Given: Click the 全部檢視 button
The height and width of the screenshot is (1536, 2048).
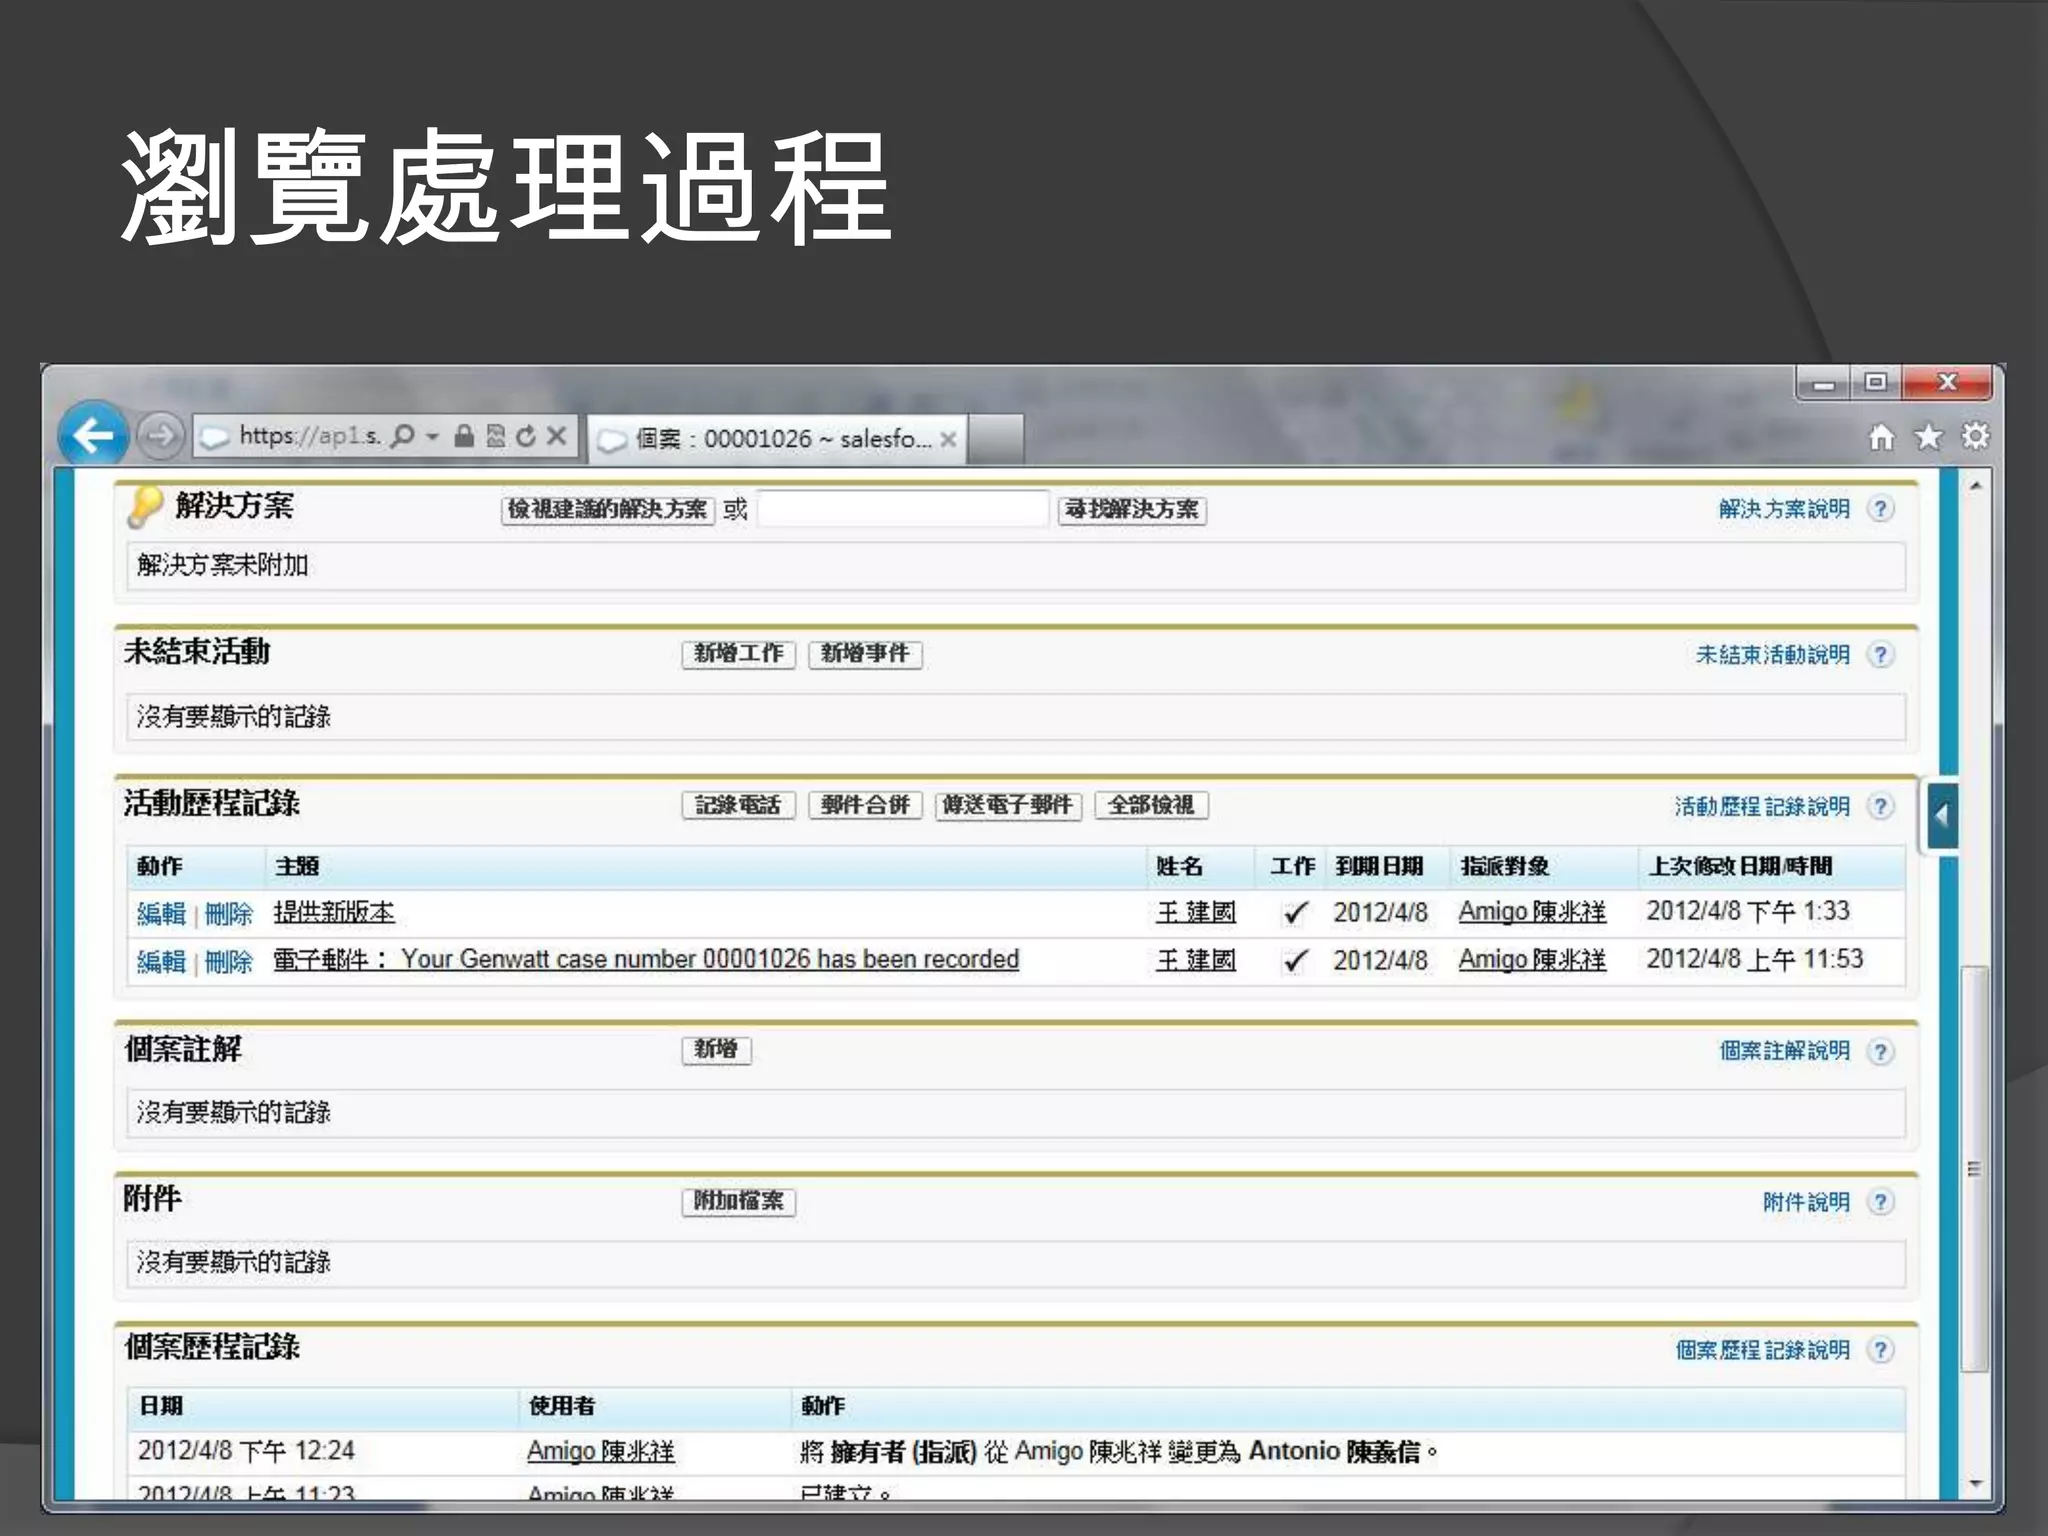Looking at the screenshot, I should pos(1151,805).
